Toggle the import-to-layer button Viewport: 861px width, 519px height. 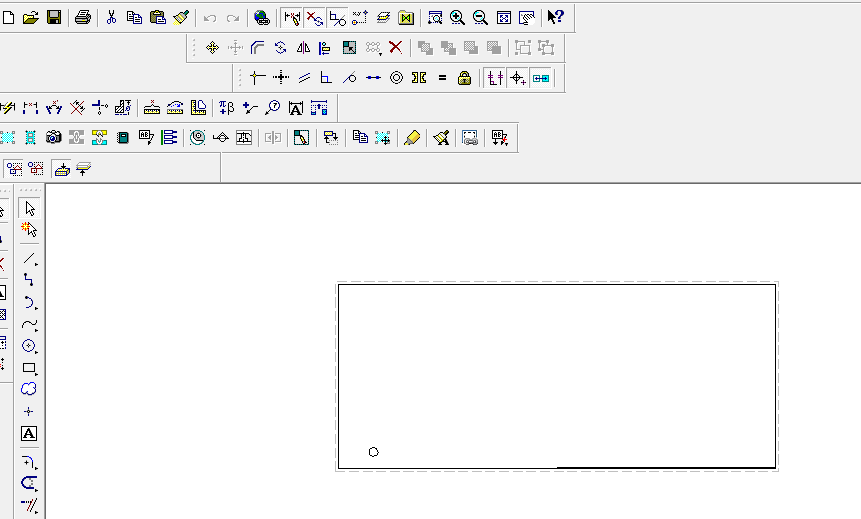pyautogui.click(x=62, y=169)
